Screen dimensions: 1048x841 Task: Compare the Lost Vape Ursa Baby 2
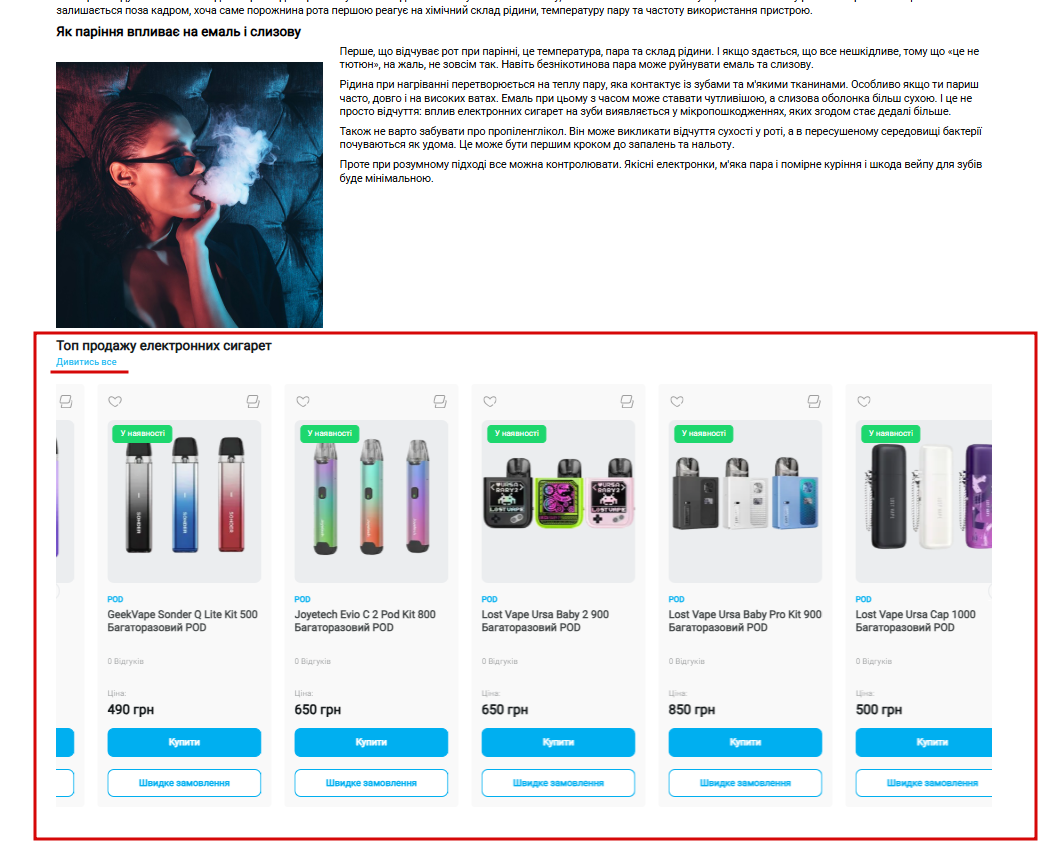point(627,401)
